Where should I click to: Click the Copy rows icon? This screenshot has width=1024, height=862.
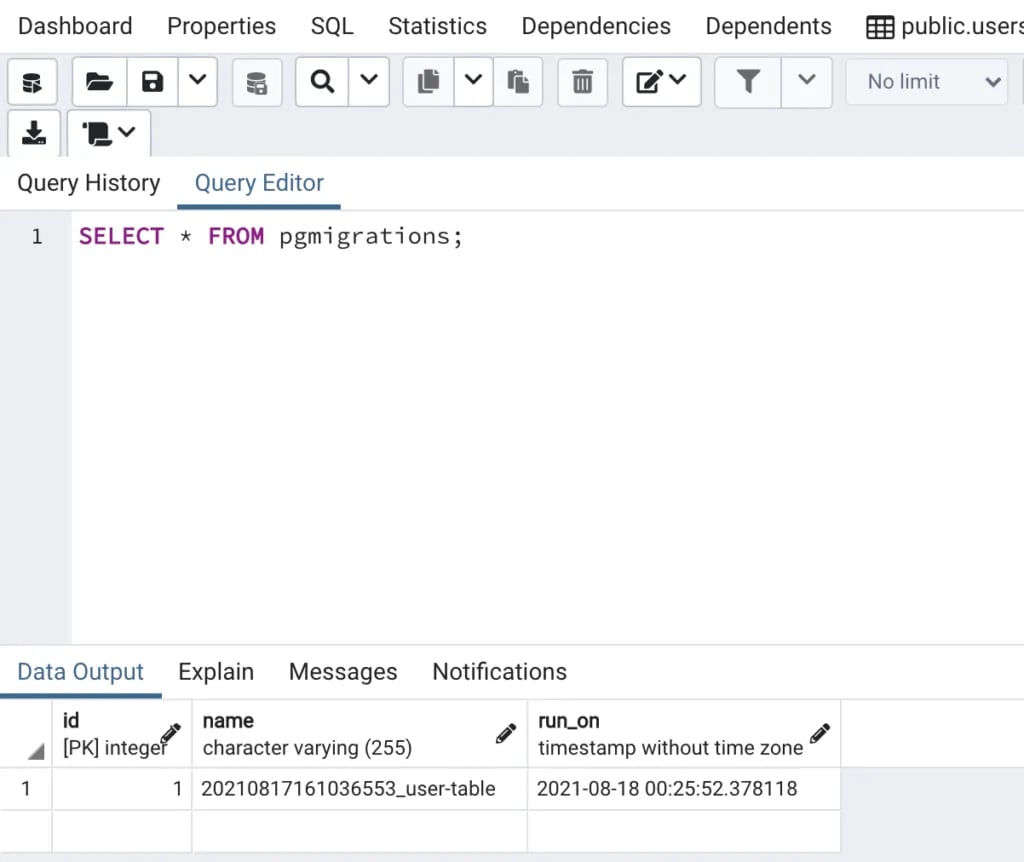click(429, 82)
